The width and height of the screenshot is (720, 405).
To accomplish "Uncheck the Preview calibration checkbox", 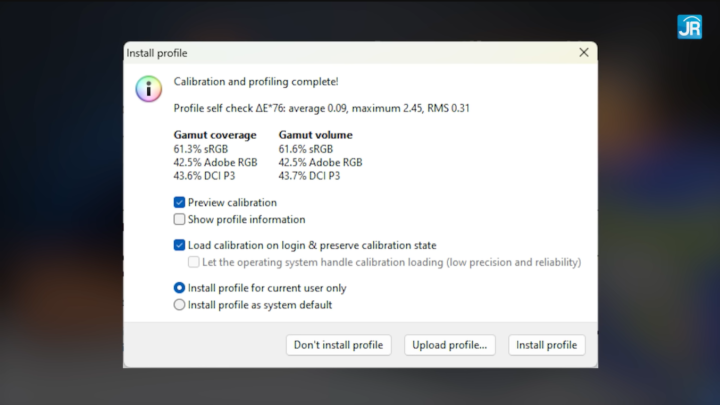I will 179,202.
